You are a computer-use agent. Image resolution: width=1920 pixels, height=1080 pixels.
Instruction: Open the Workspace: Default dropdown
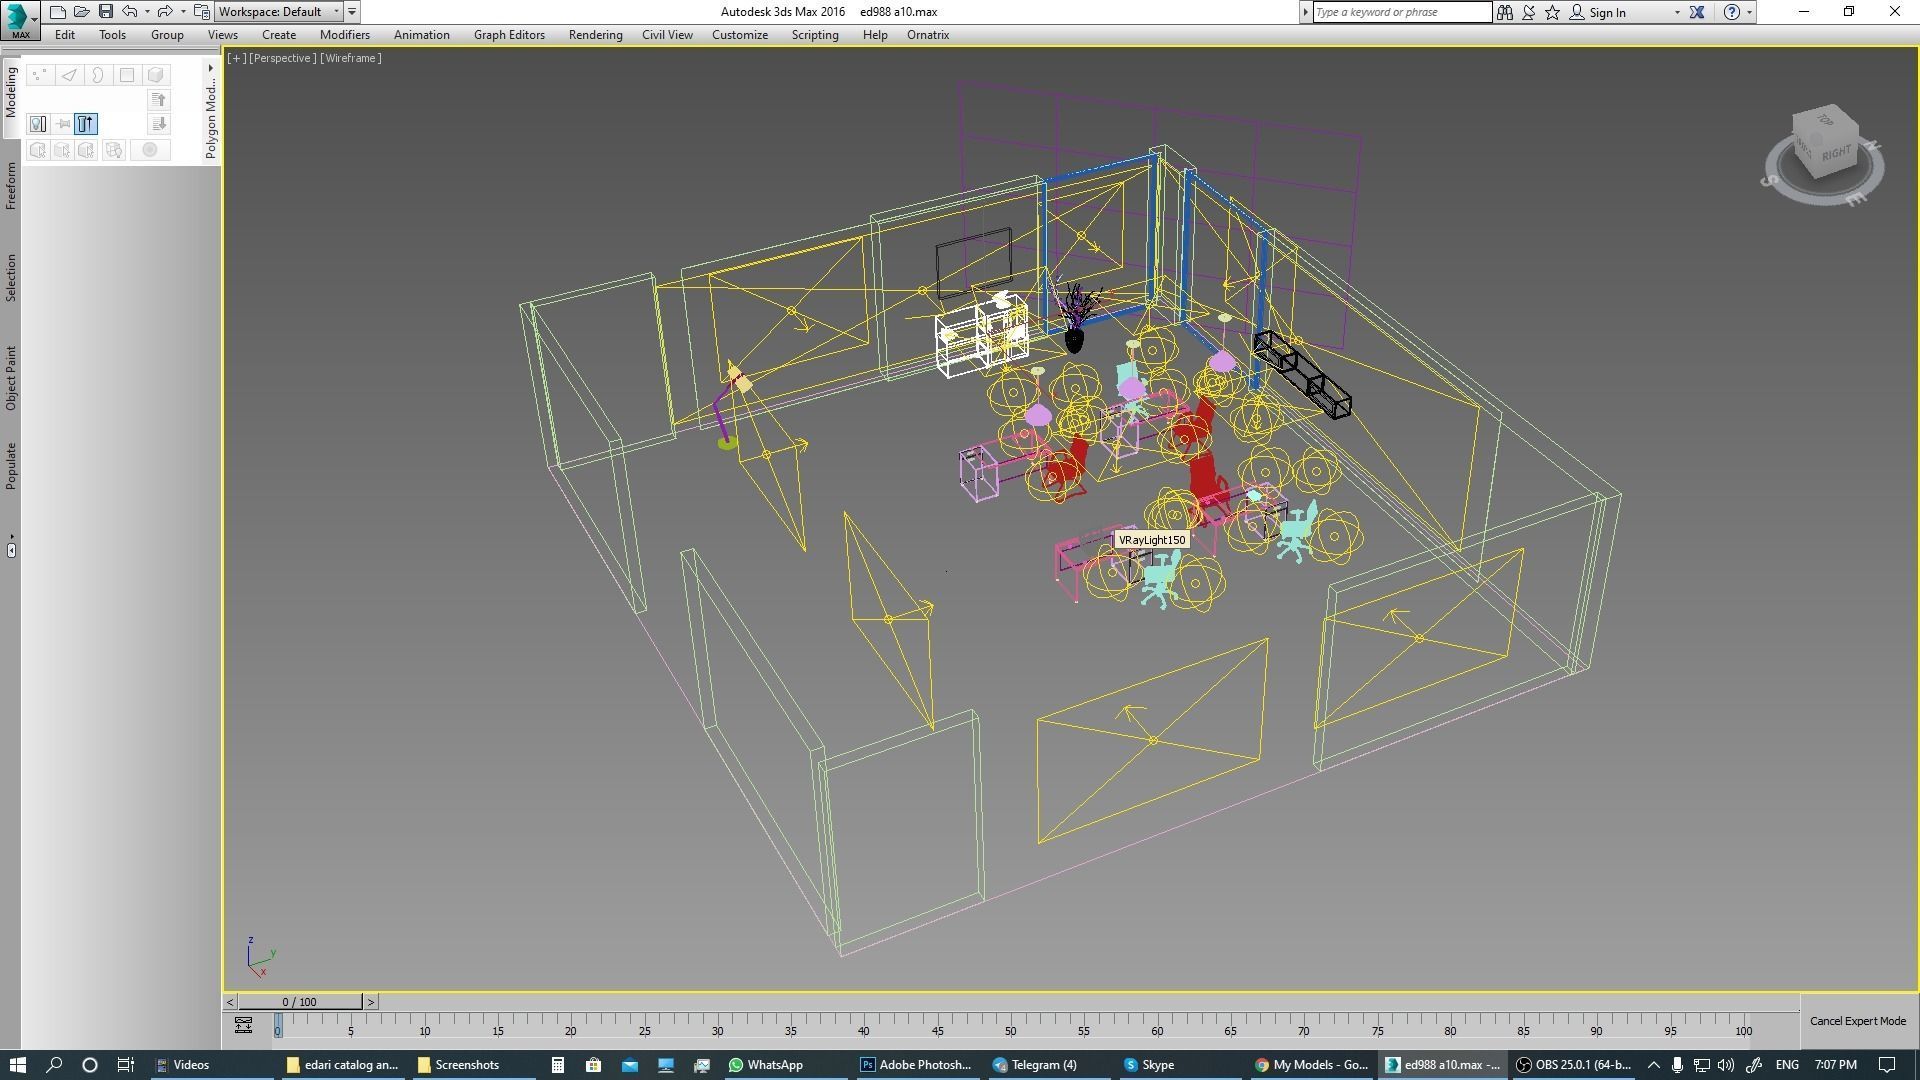(279, 12)
